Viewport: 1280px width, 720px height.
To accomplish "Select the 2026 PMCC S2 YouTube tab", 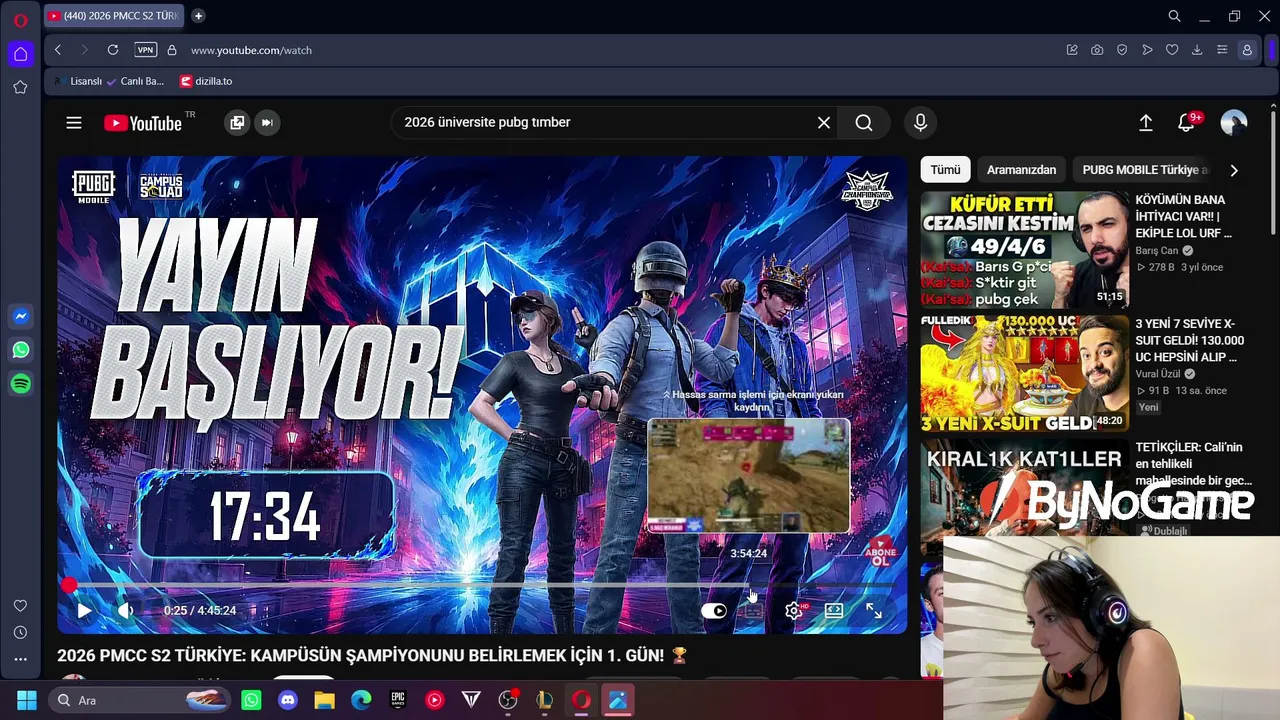I will 112,16.
